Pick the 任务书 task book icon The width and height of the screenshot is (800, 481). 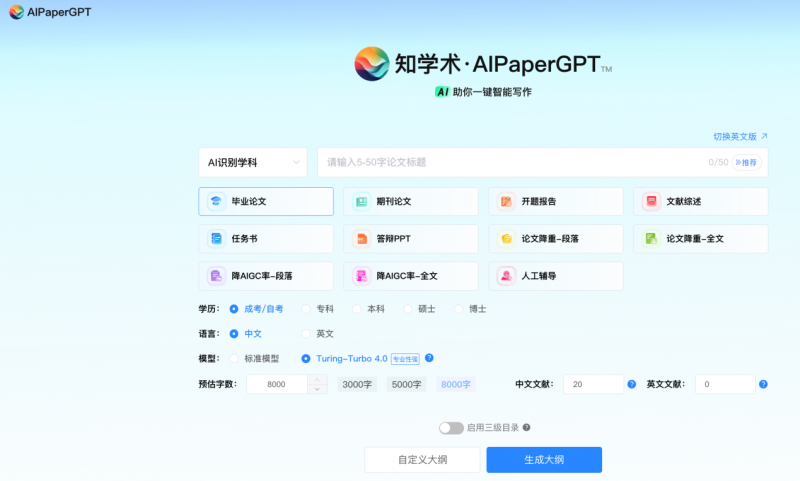point(216,239)
